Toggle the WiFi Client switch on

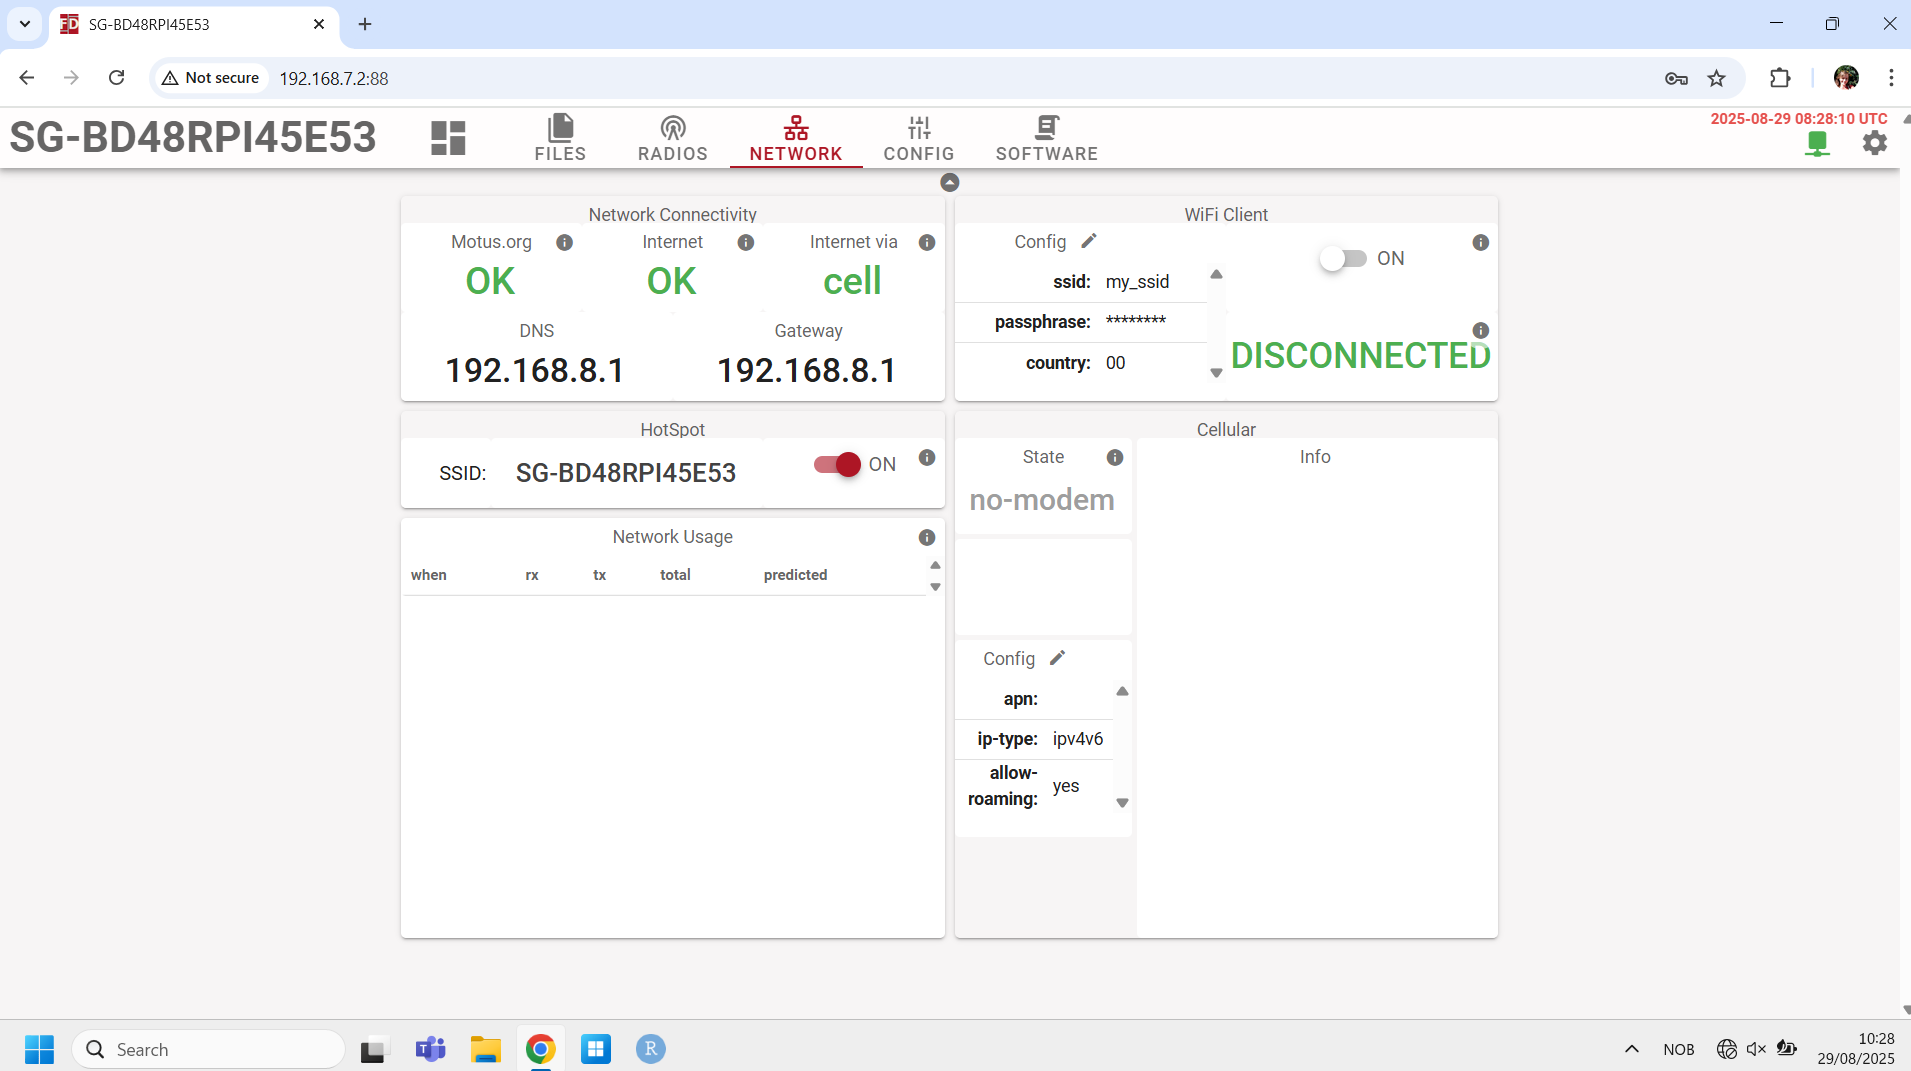tap(1342, 259)
